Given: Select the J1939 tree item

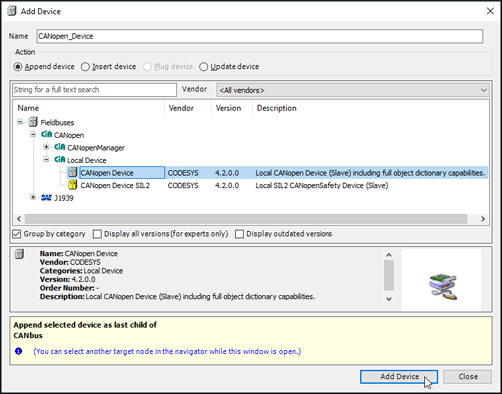Looking at the screenshot, I should 64,198.
